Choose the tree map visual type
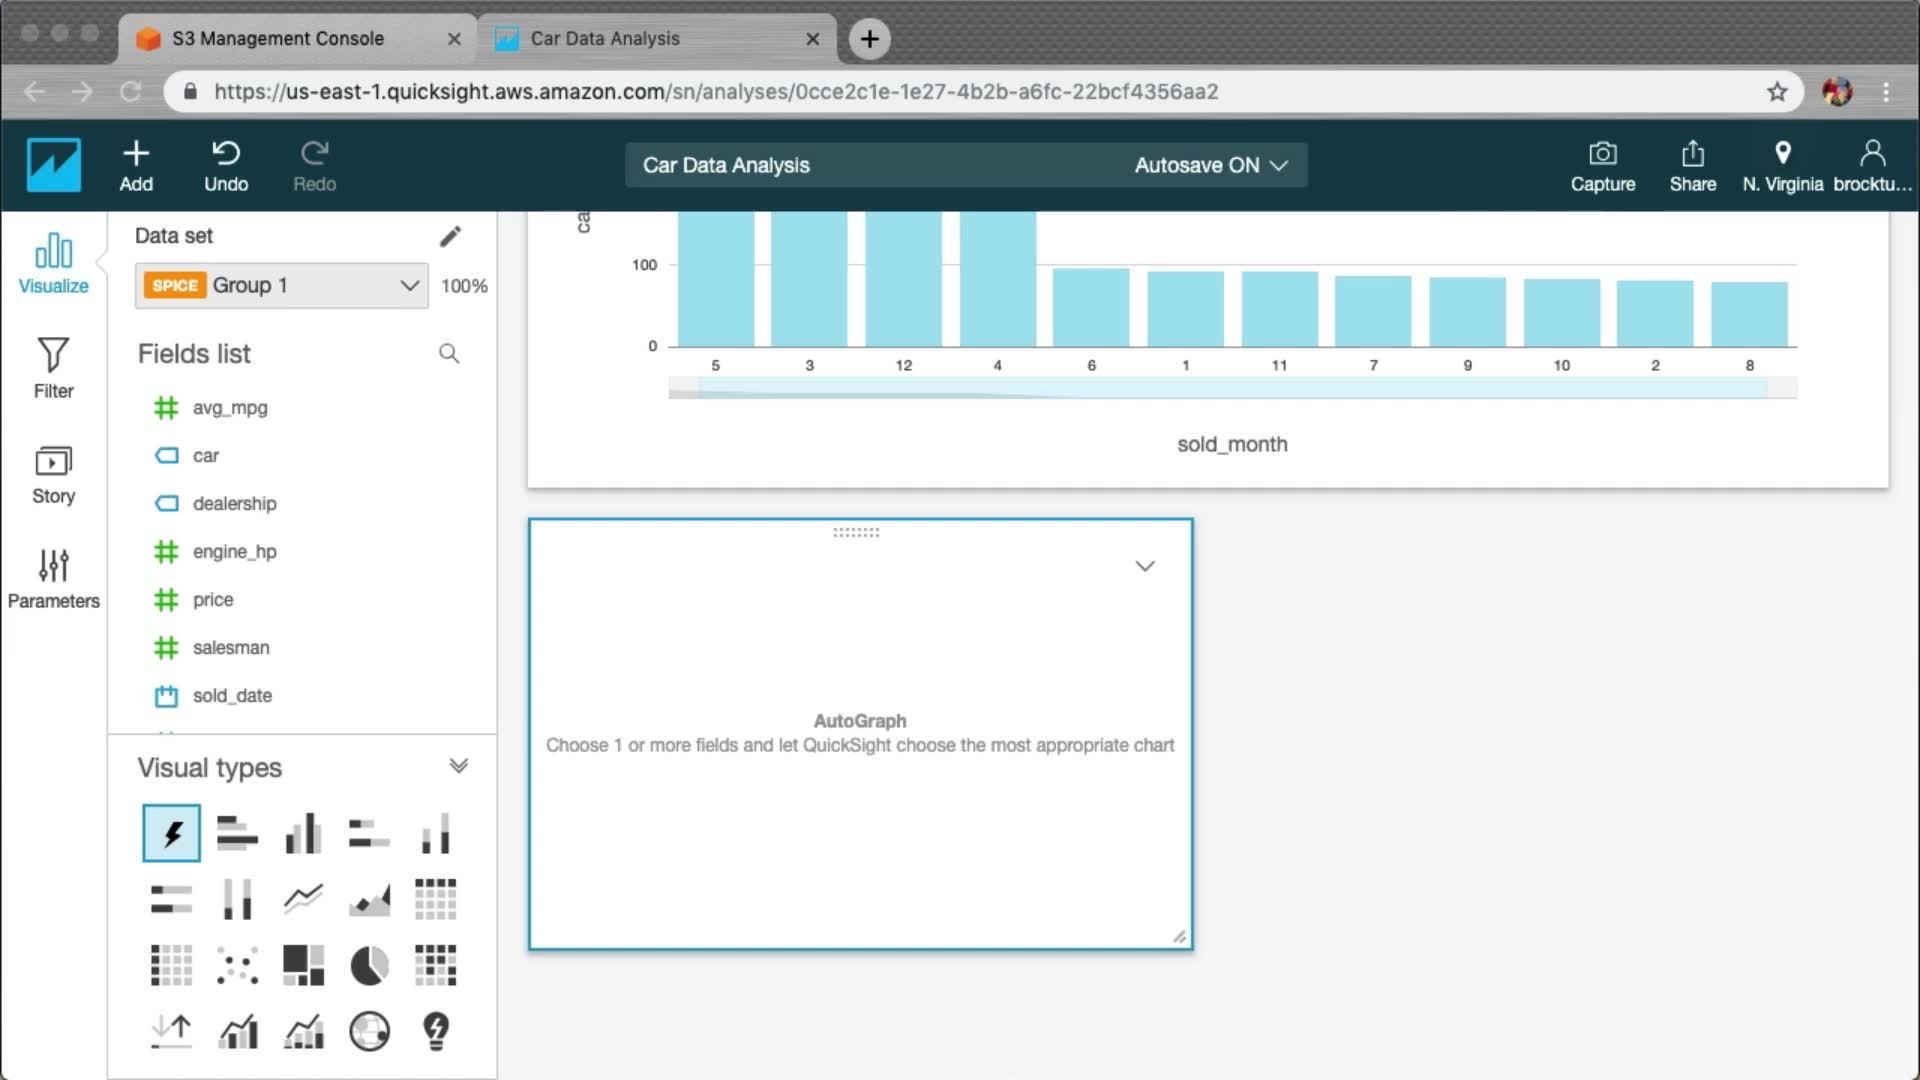1920x1080 pixels. coord(303,966)
